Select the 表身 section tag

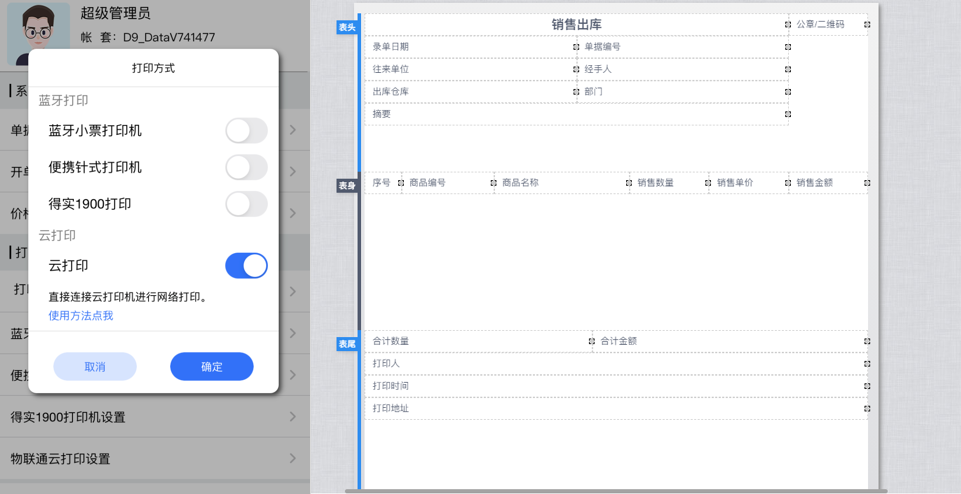tap(347, 185)
